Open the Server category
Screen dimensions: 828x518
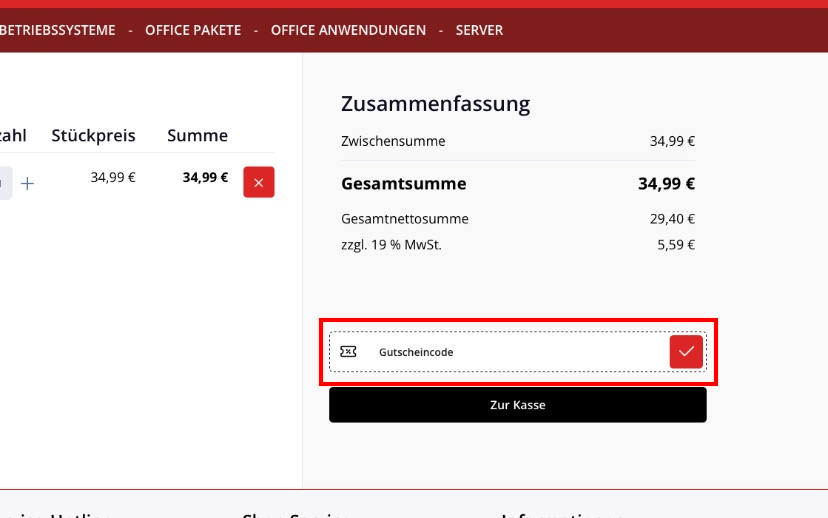pyautogui.click(x=479, y=30)
